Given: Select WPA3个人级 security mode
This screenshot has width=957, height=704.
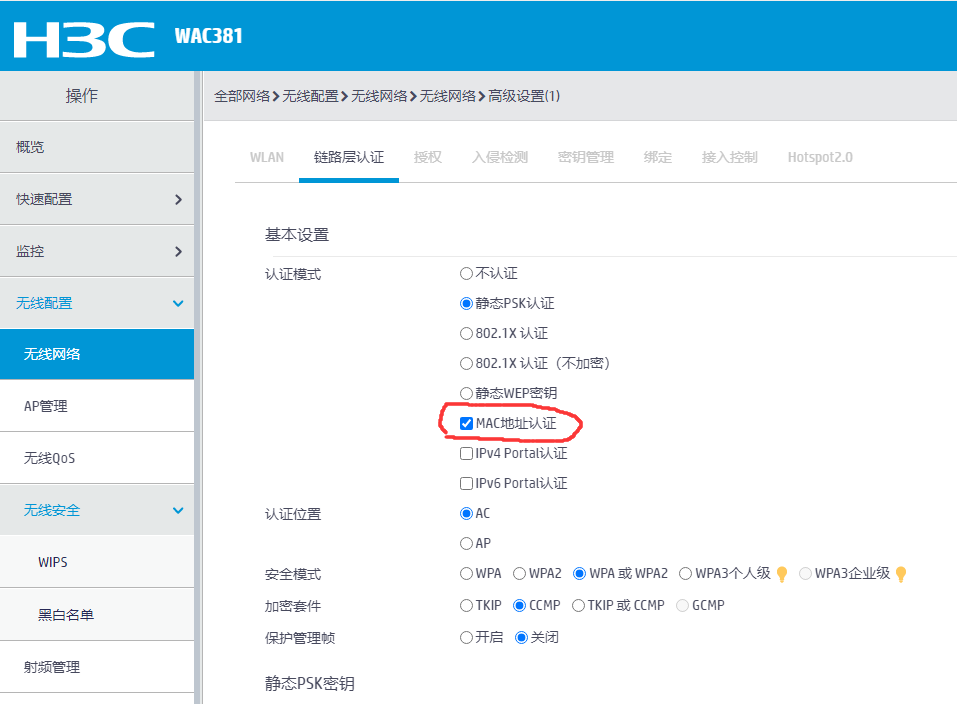Looking at the screenshot, I should click(x=685, y=573).
